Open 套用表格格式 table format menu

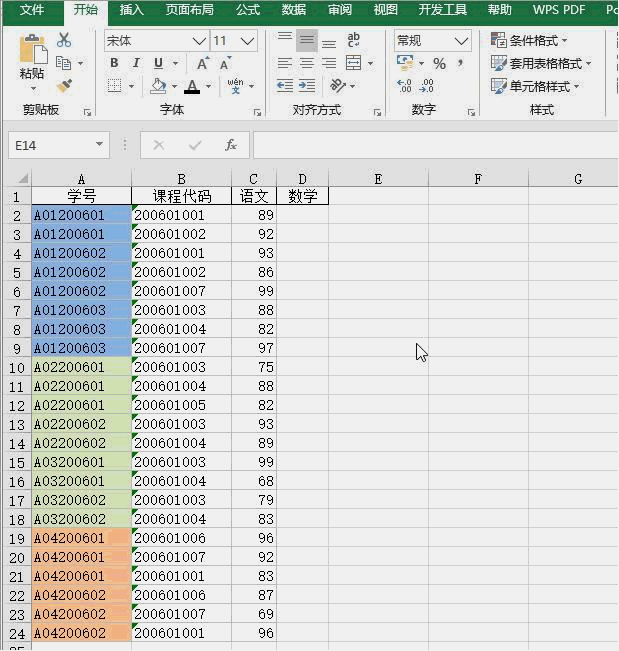pyautogui.click(x=541, y=63)
